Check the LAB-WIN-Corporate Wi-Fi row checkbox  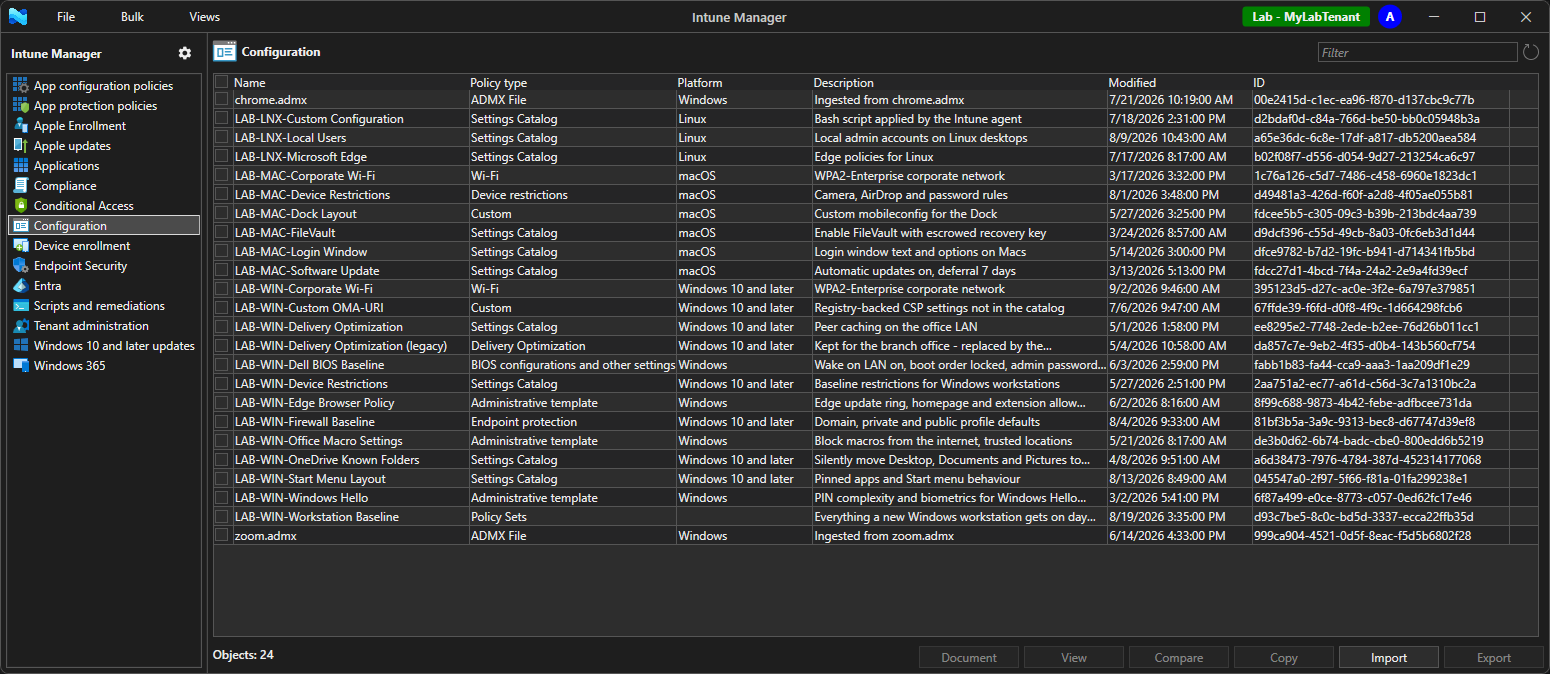(222, 289)
